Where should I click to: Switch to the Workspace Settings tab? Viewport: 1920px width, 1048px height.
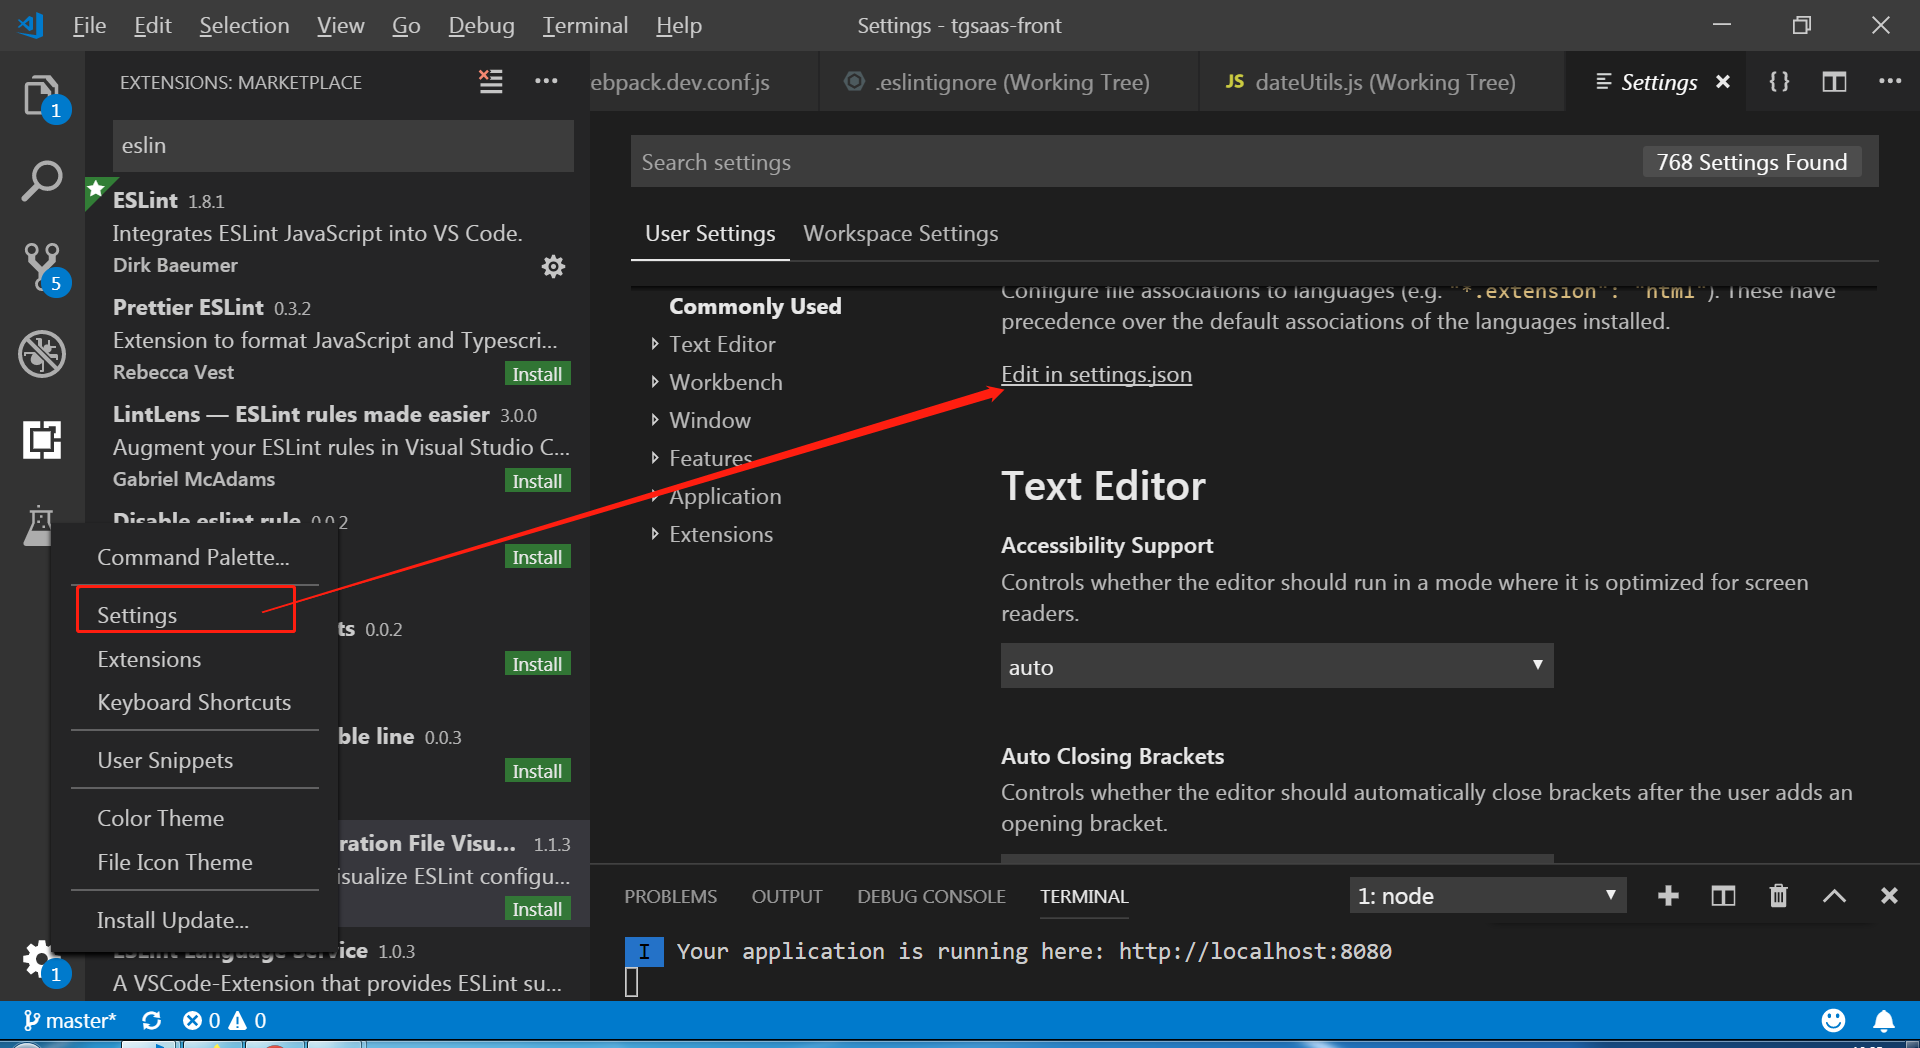coord(900,233)
